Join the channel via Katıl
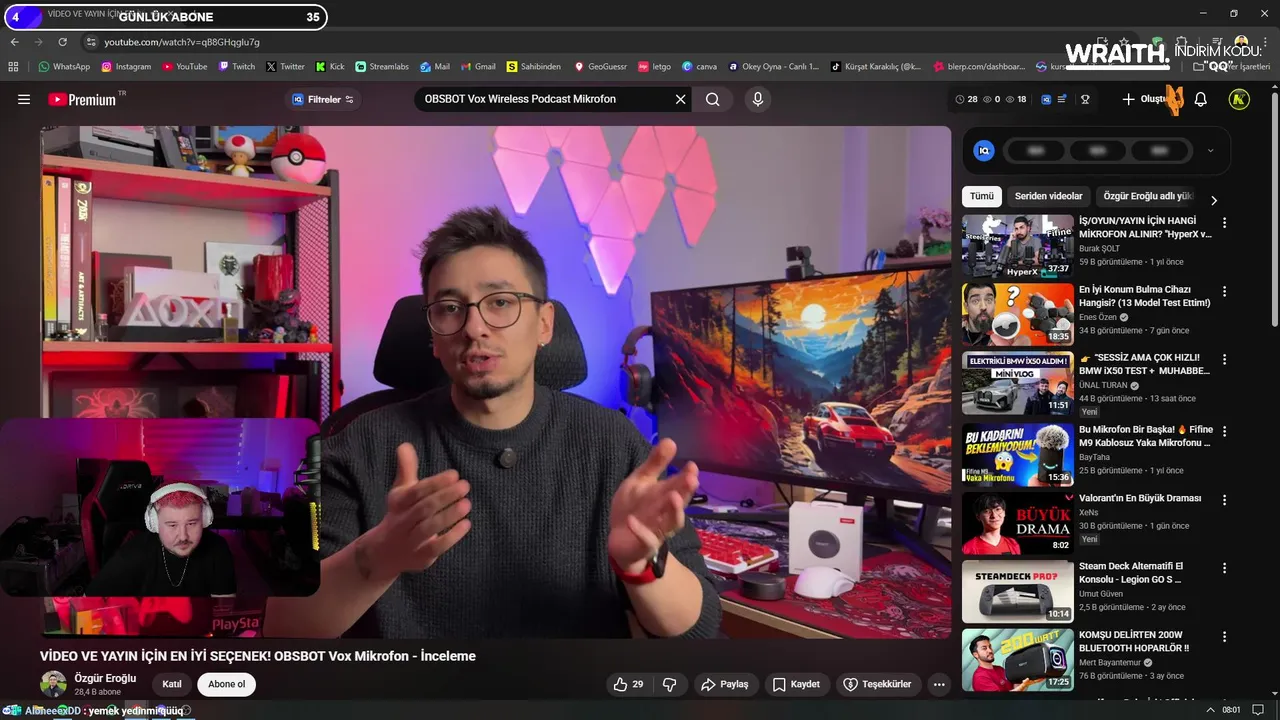This screenshot has width=1280, height=720. point(172,684)
